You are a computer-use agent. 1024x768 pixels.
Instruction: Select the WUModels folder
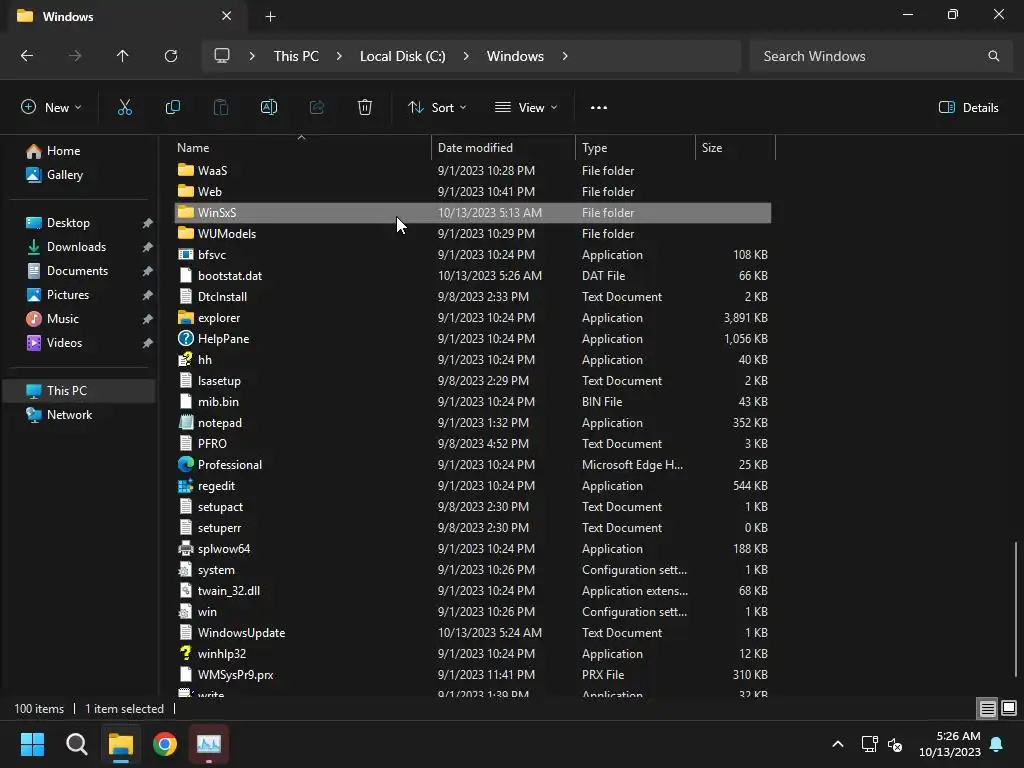tap(473, 234)
